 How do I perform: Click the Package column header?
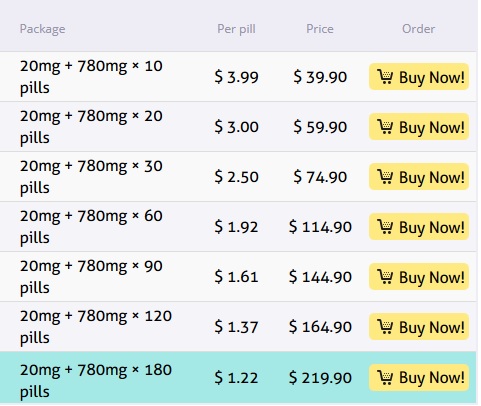pyautogui.click(x=43, y=29)
